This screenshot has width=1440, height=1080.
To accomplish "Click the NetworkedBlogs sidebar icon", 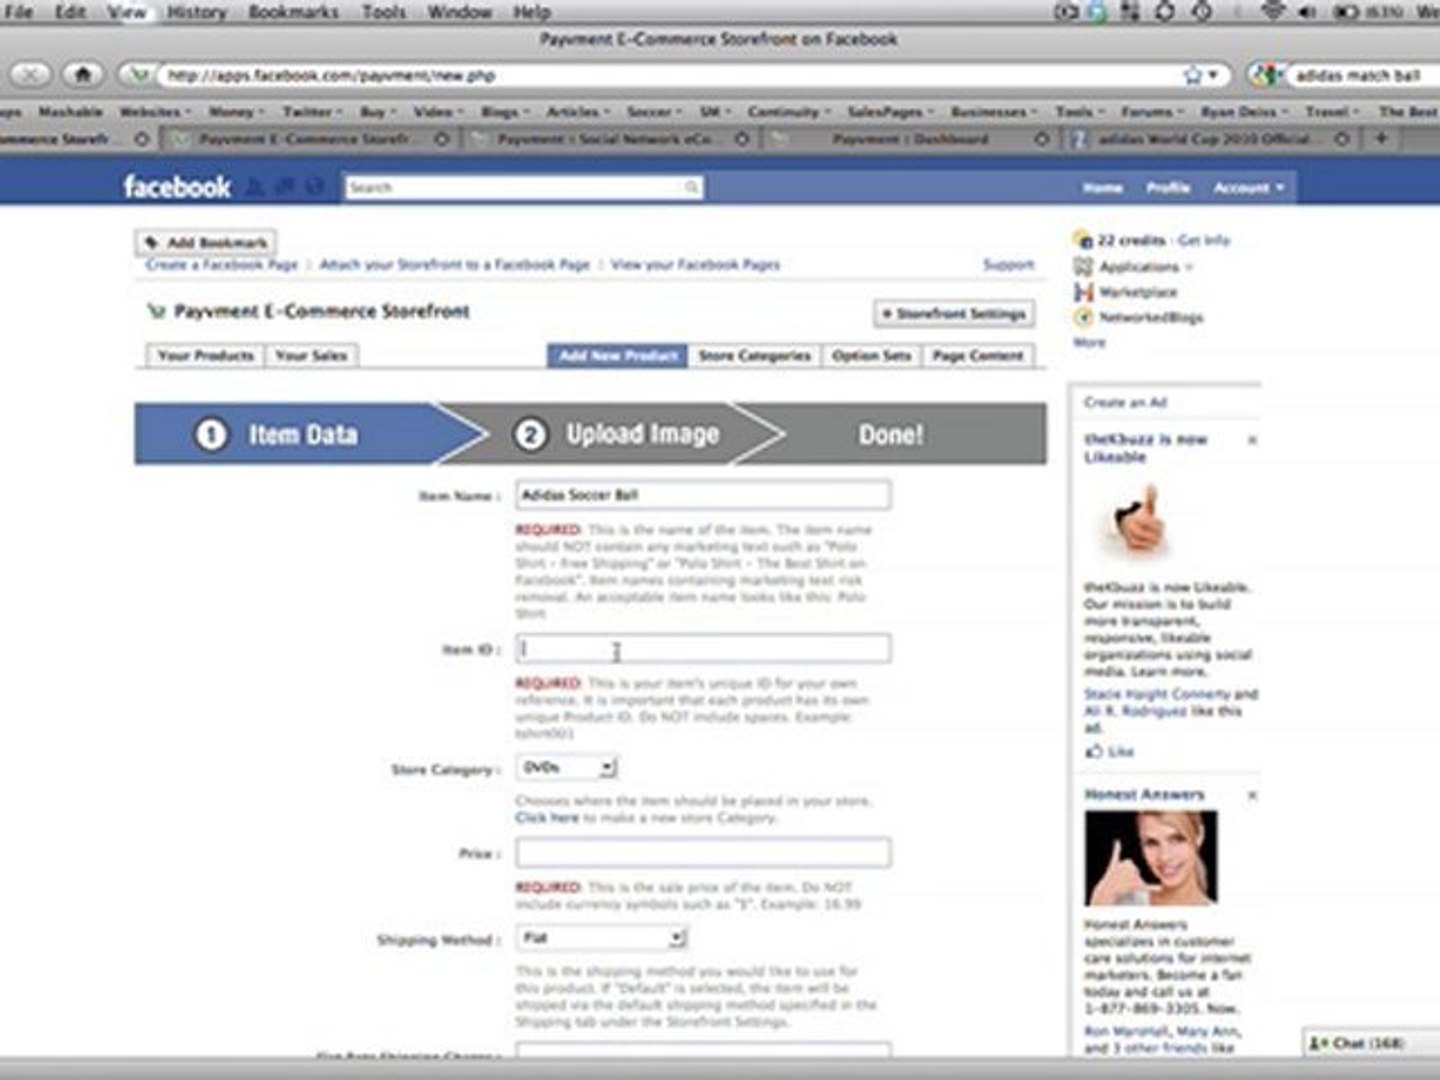I will [x=1082, y=317].
